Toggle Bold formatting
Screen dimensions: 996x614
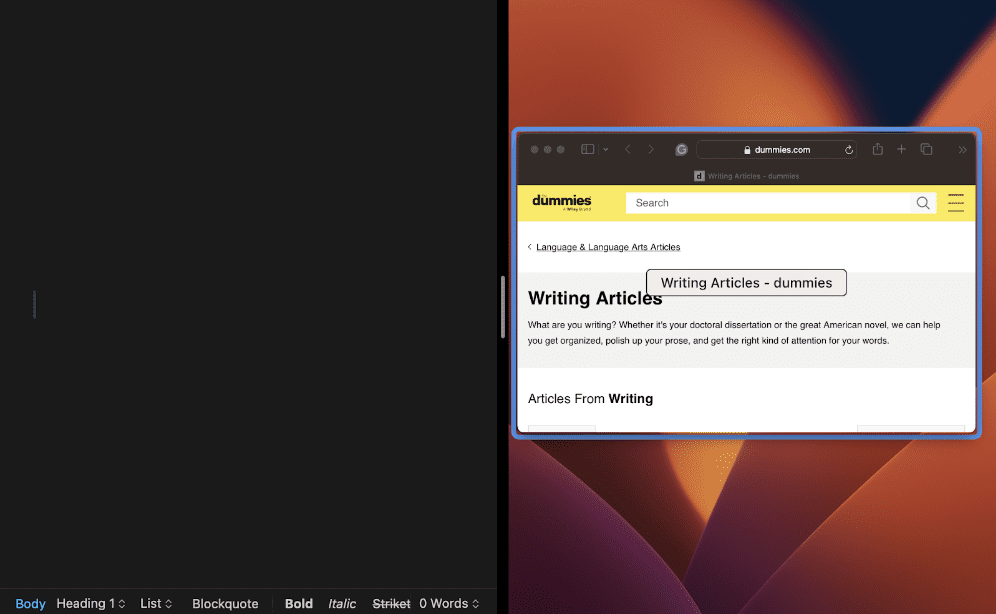tap(298, 603)
